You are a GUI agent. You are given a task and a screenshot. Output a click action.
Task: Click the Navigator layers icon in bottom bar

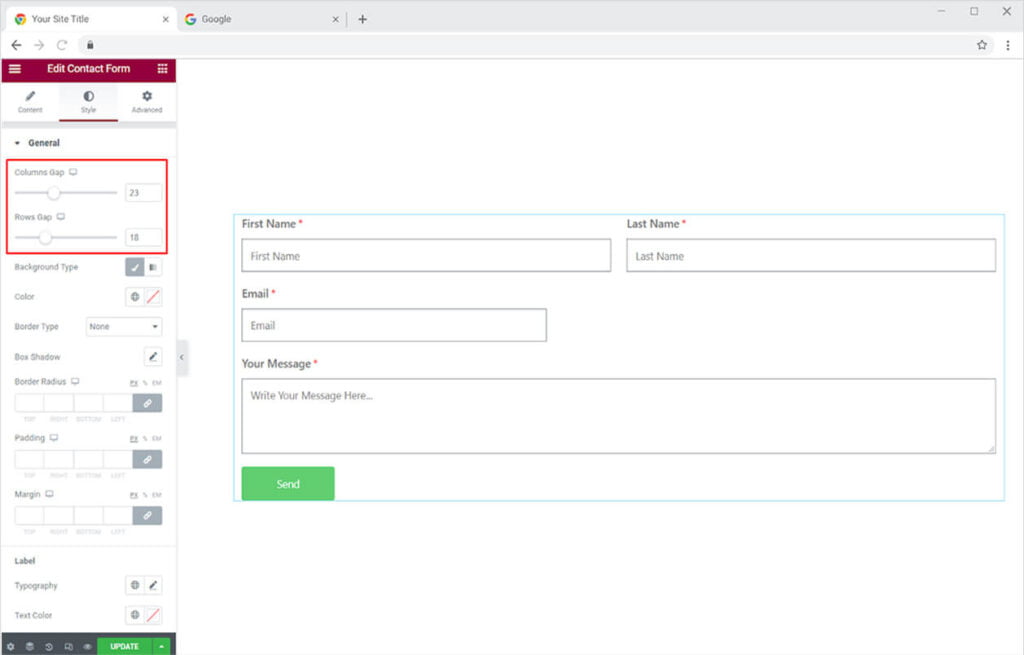point(30,647)
